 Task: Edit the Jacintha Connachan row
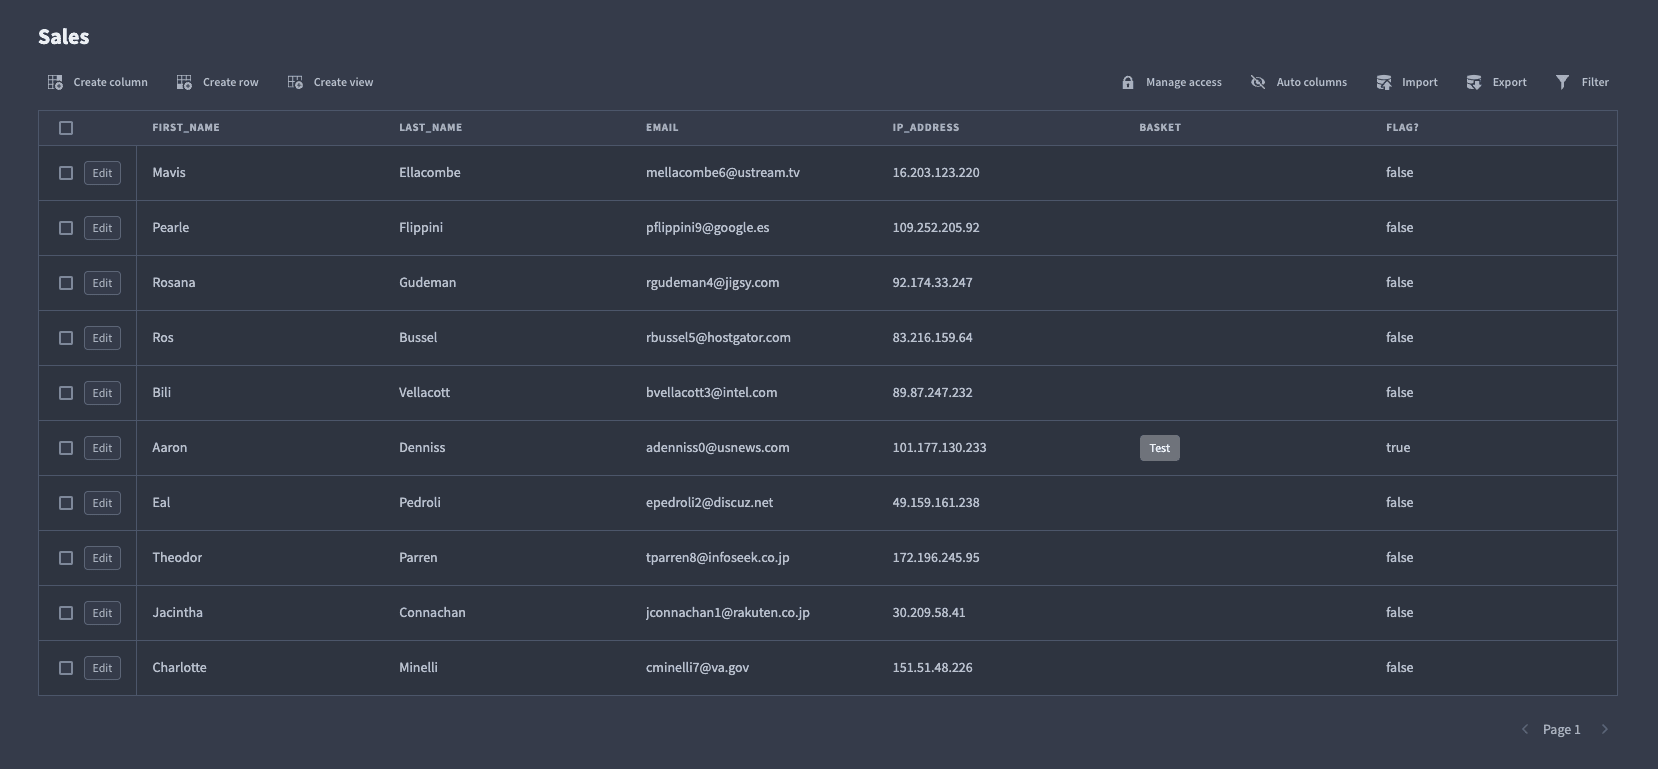coord(102,613)
